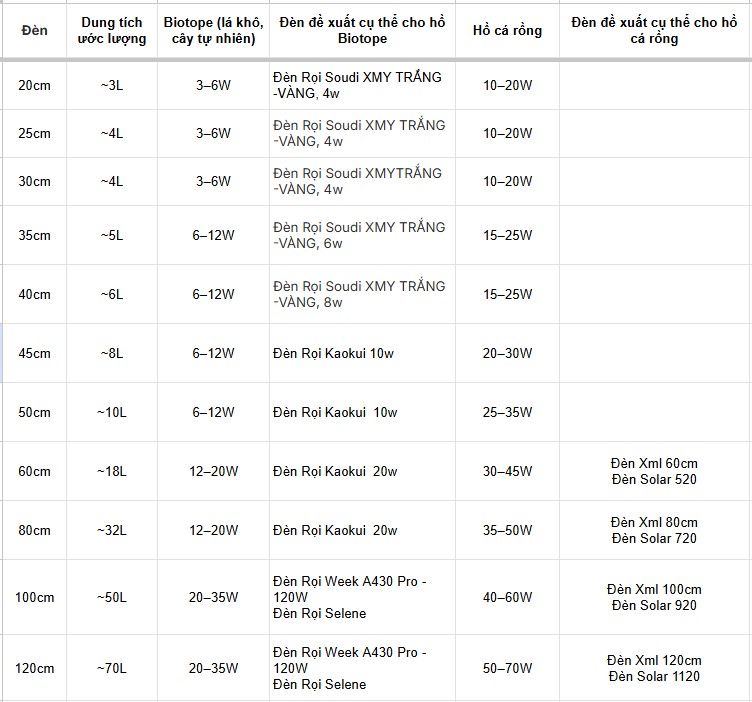Screen dimensions: 752x702
Task: Click the "Đèn đề xuất cụ thể cho hồ cá rồng" header
Action: point(654,30)
